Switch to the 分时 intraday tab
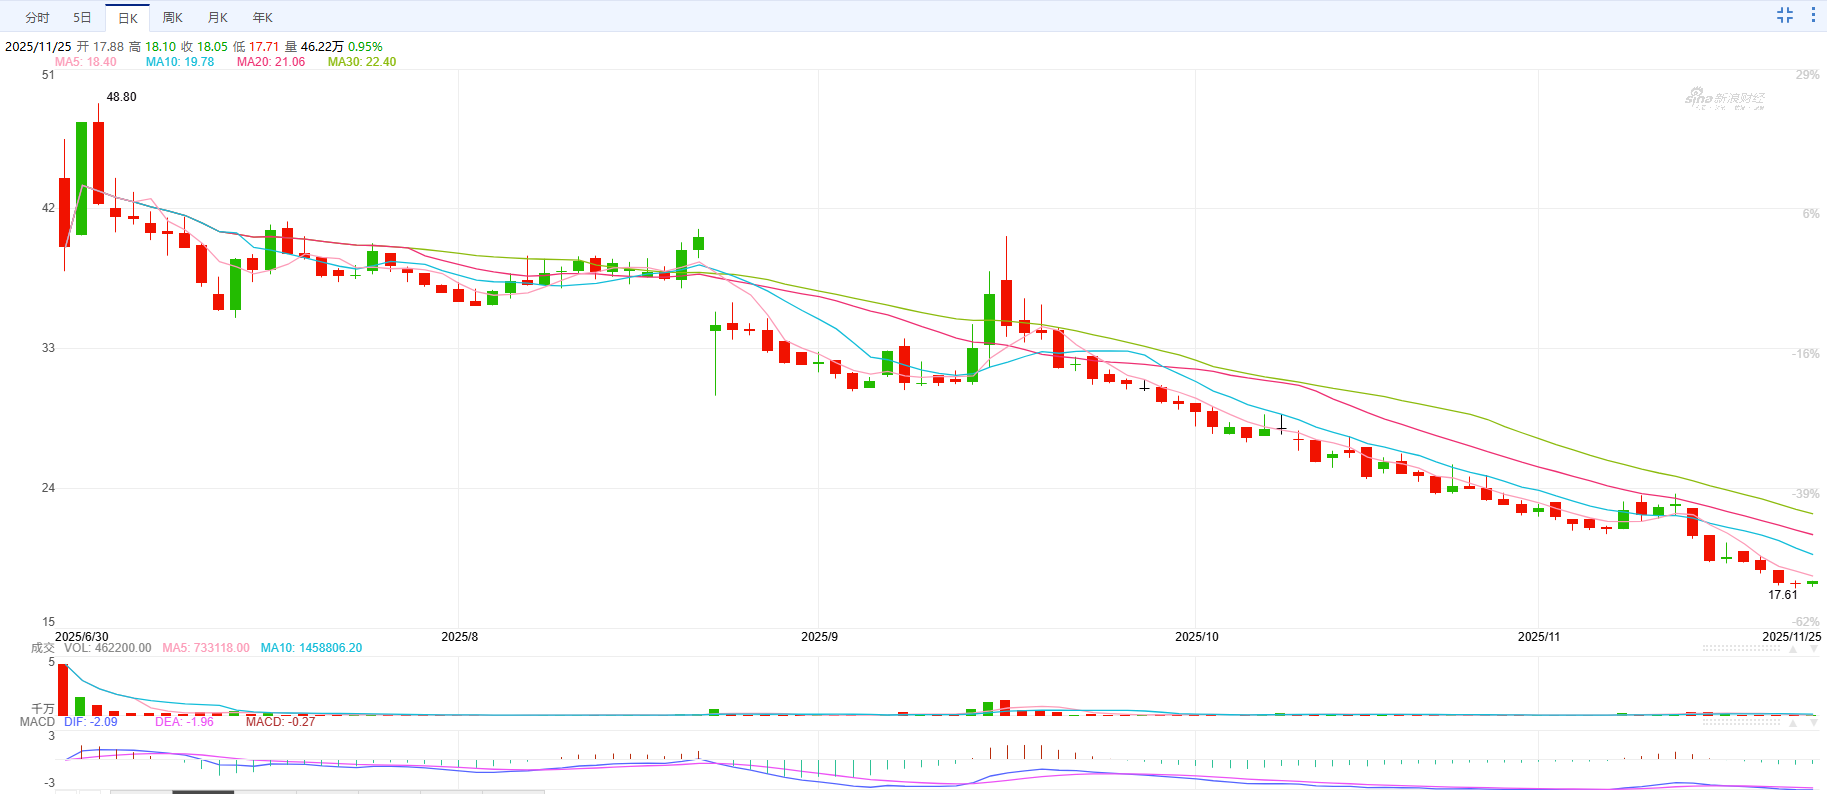1827x794 pixels. point(37,18)
